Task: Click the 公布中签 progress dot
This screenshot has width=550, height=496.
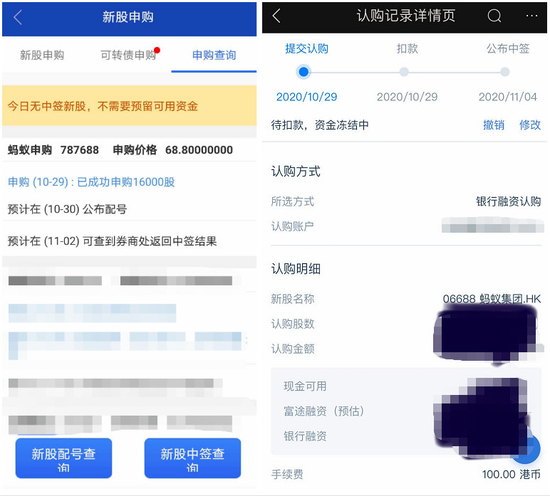Action: 505,72
